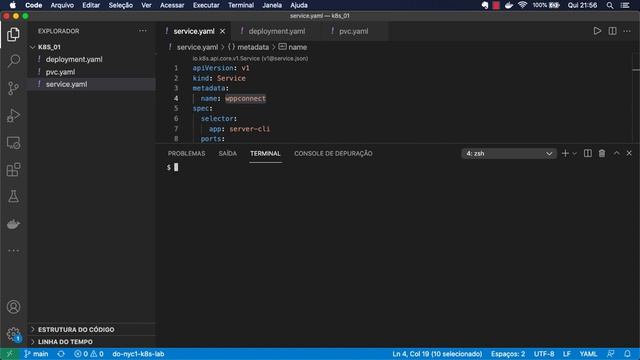640x360 pixels.
Task: Open the launch profile dropdown arrow next to plus
Action: click(x=575, y=153)
